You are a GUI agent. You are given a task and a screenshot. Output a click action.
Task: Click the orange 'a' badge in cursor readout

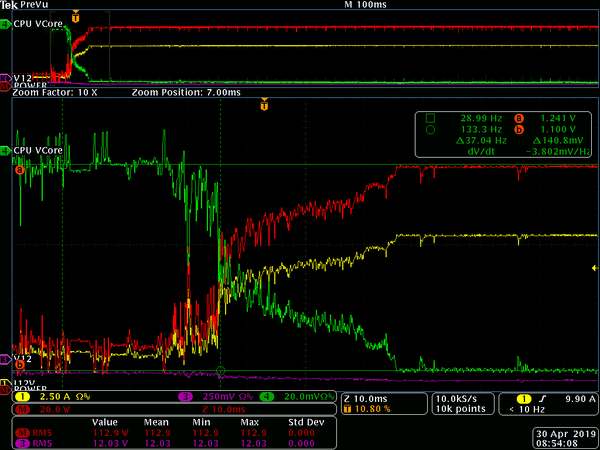(x=519, y=118)
